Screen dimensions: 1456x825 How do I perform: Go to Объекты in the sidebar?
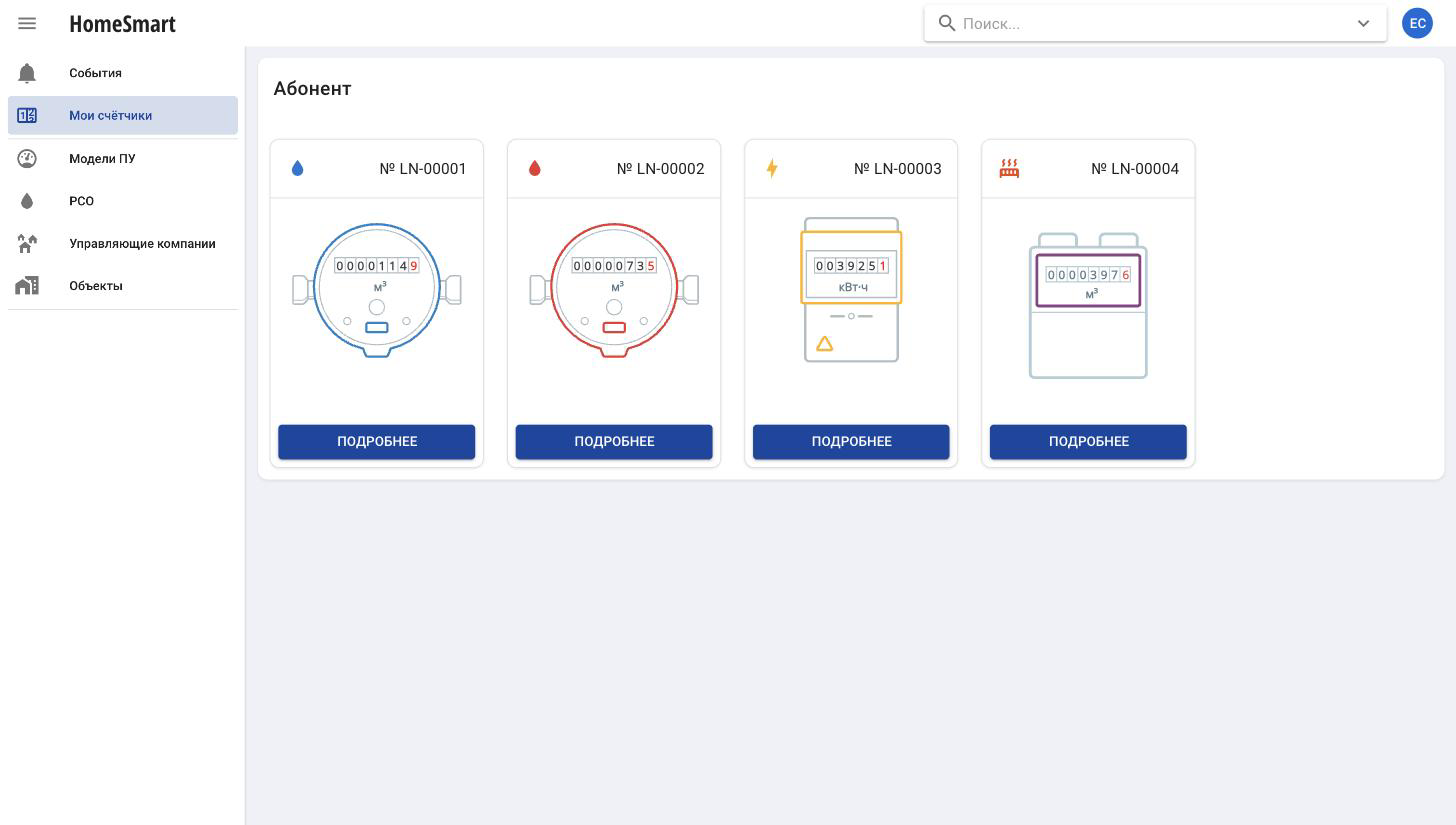[123, 286]
